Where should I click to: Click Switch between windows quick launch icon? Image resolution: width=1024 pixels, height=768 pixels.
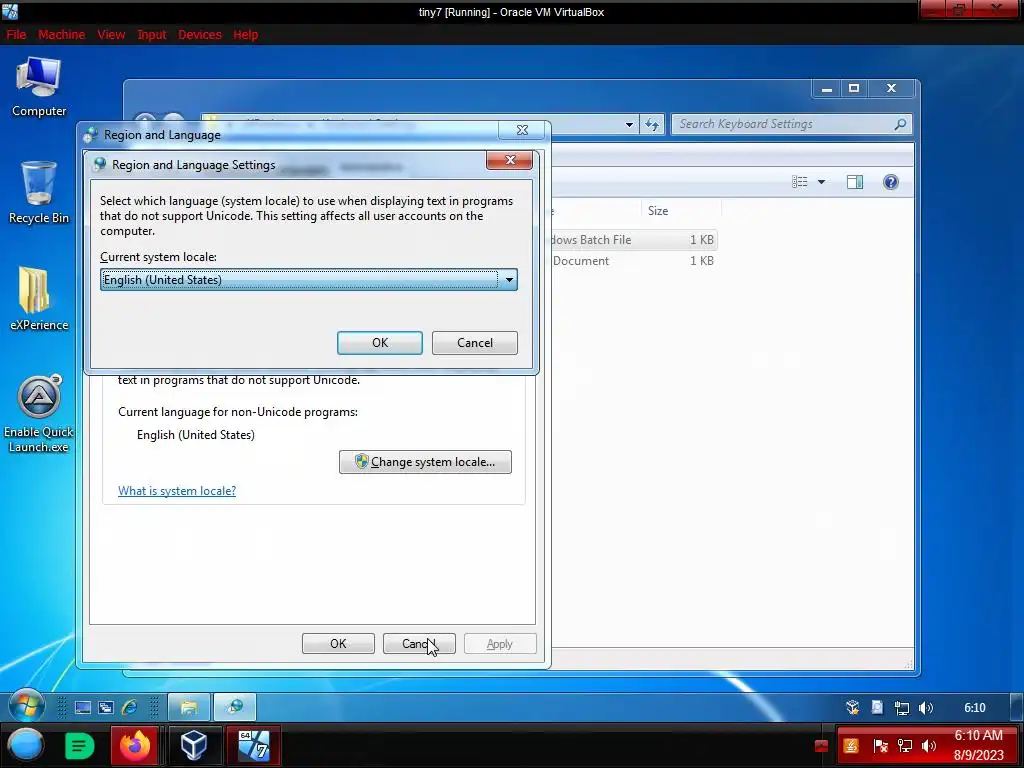106,707
